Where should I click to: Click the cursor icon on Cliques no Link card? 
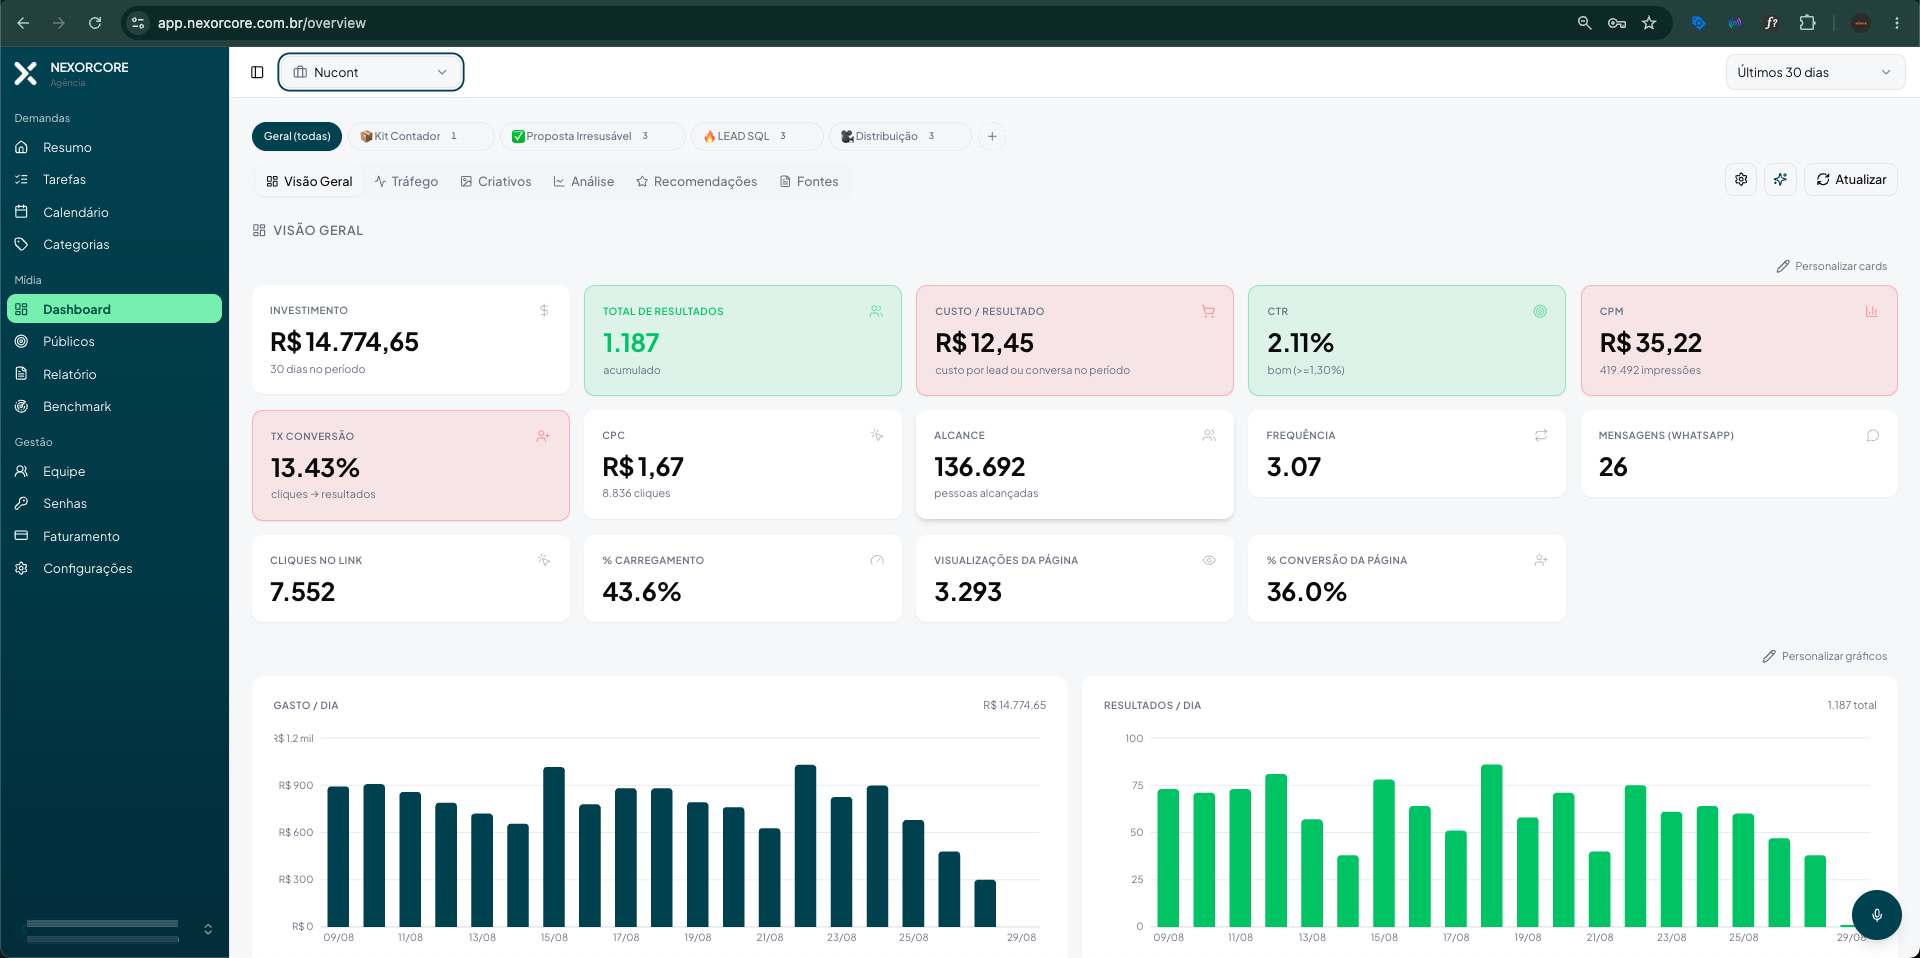[544, 560]
